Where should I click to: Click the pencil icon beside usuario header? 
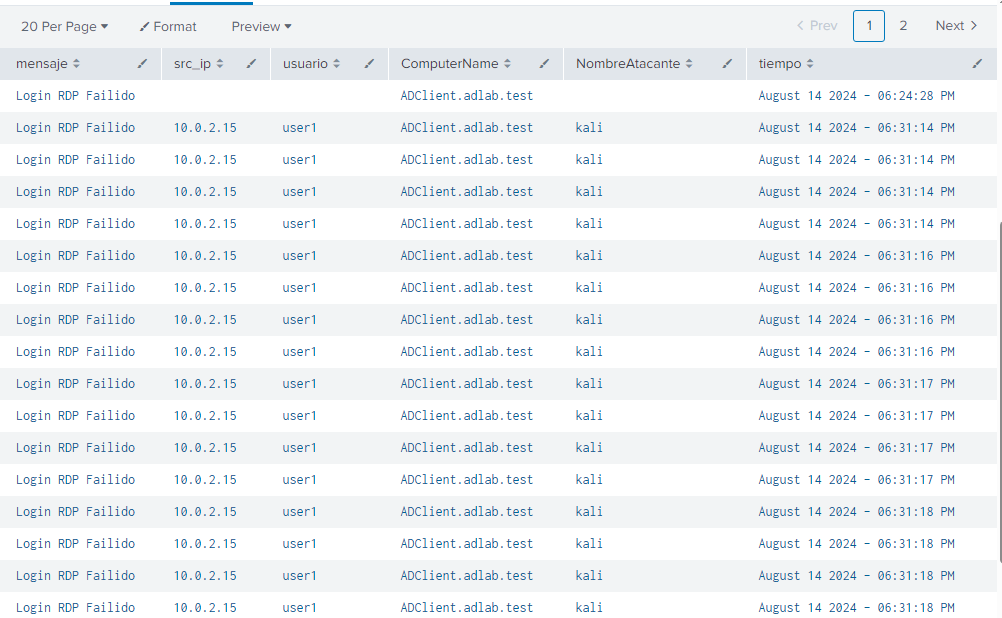369,64
